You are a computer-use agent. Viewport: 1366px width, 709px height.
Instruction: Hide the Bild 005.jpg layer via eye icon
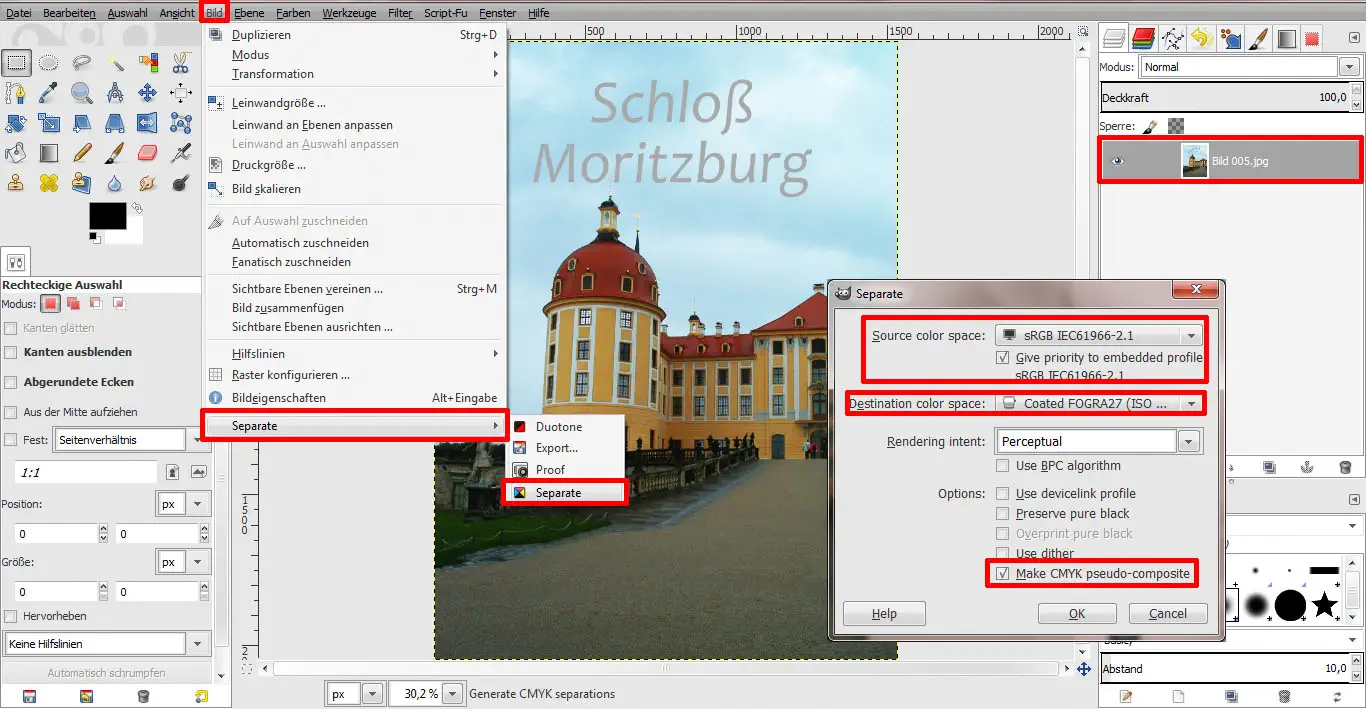click(x=1118, y=160)
